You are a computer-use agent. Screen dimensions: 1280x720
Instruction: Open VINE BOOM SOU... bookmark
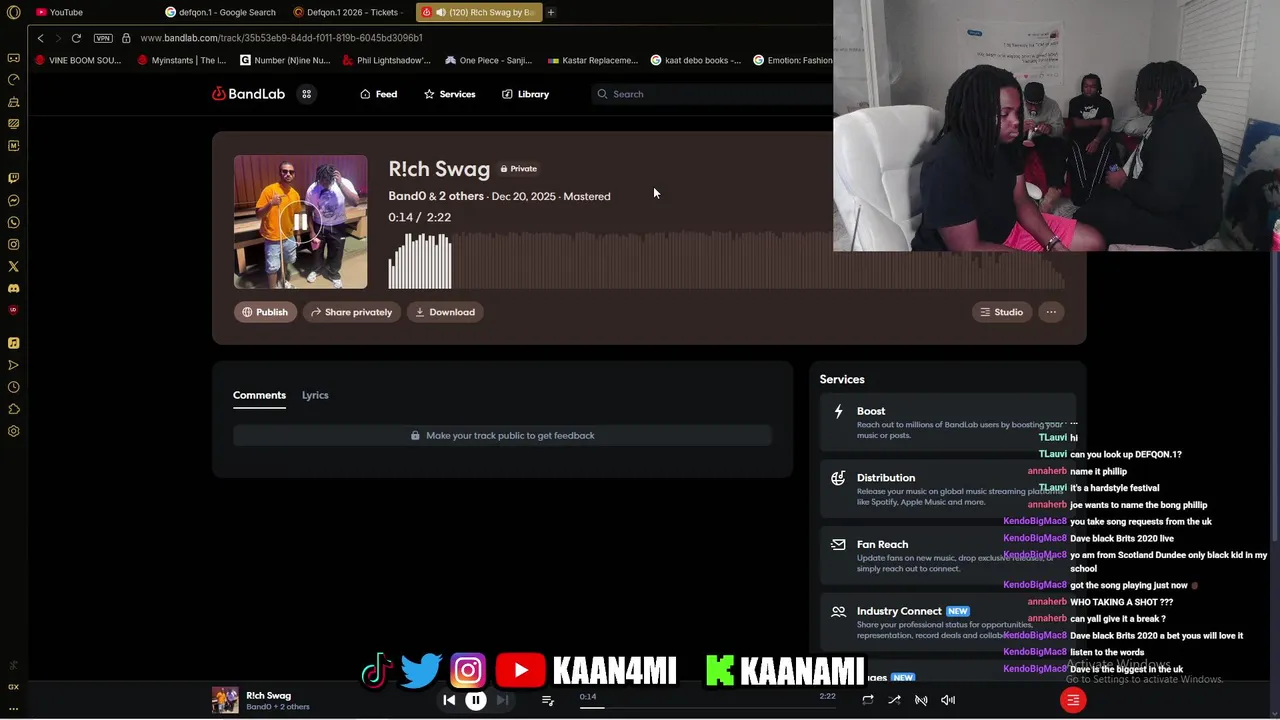tap(78, 60)
